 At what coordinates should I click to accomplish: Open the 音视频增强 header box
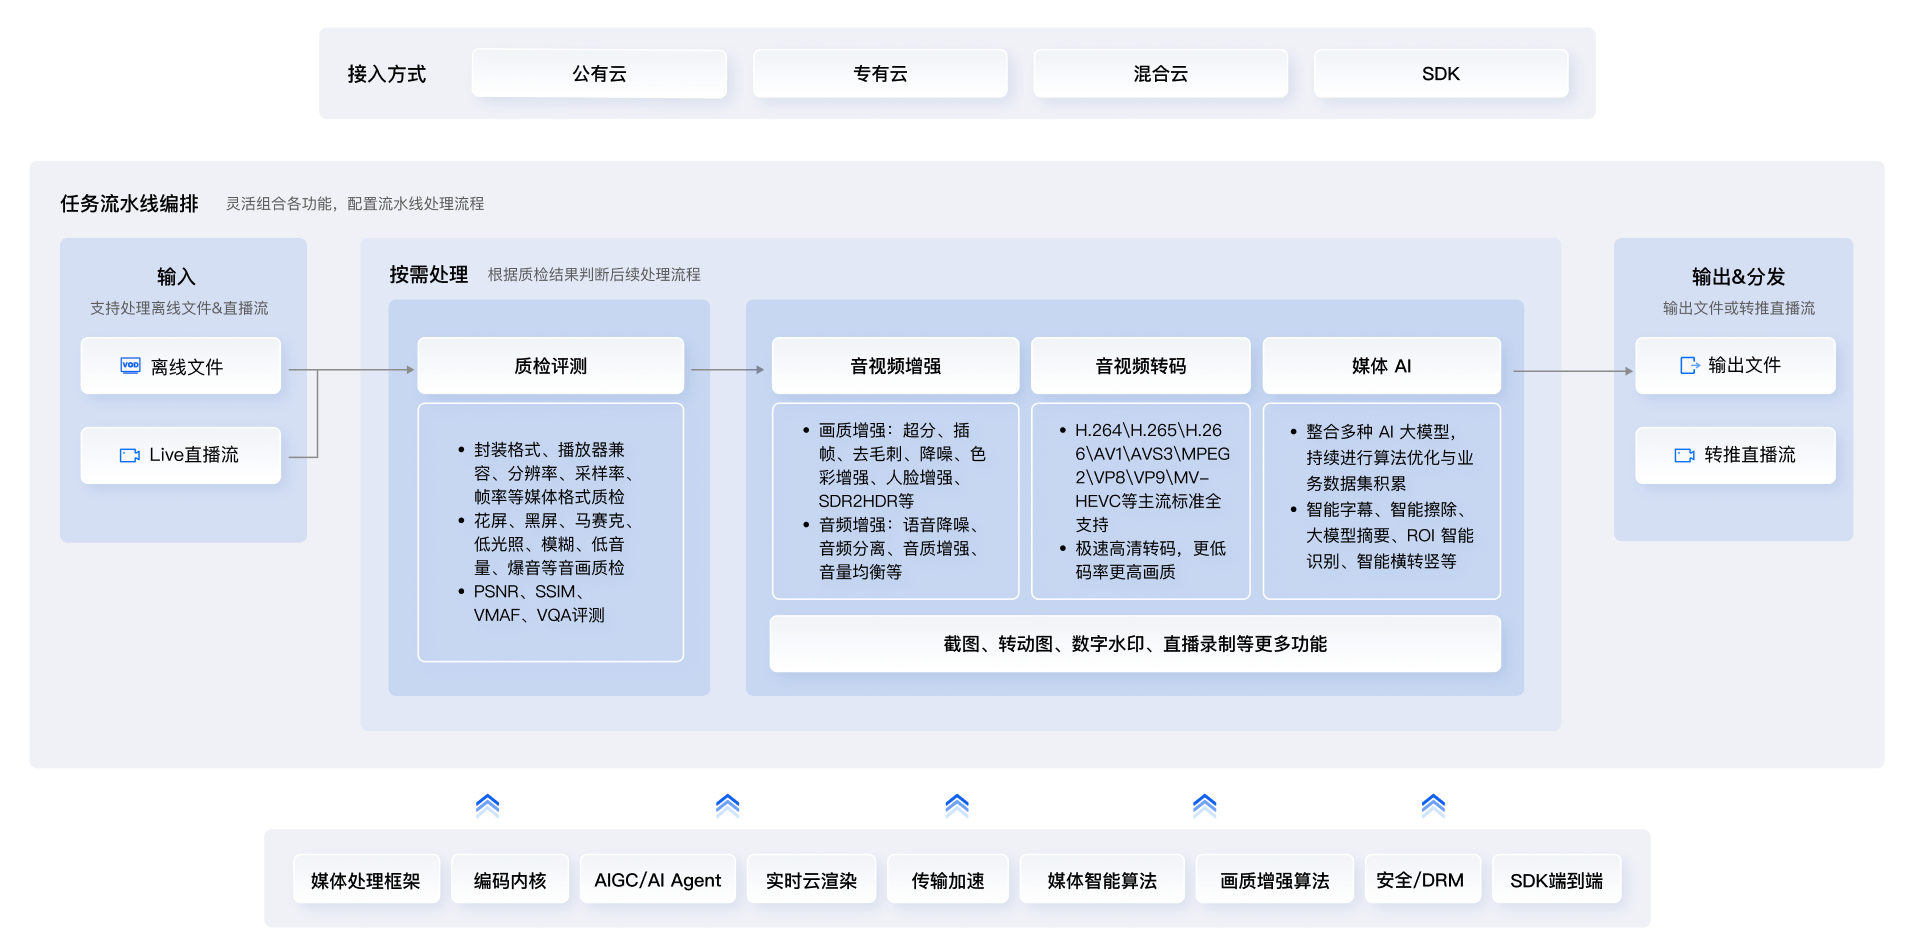(895, 366)
